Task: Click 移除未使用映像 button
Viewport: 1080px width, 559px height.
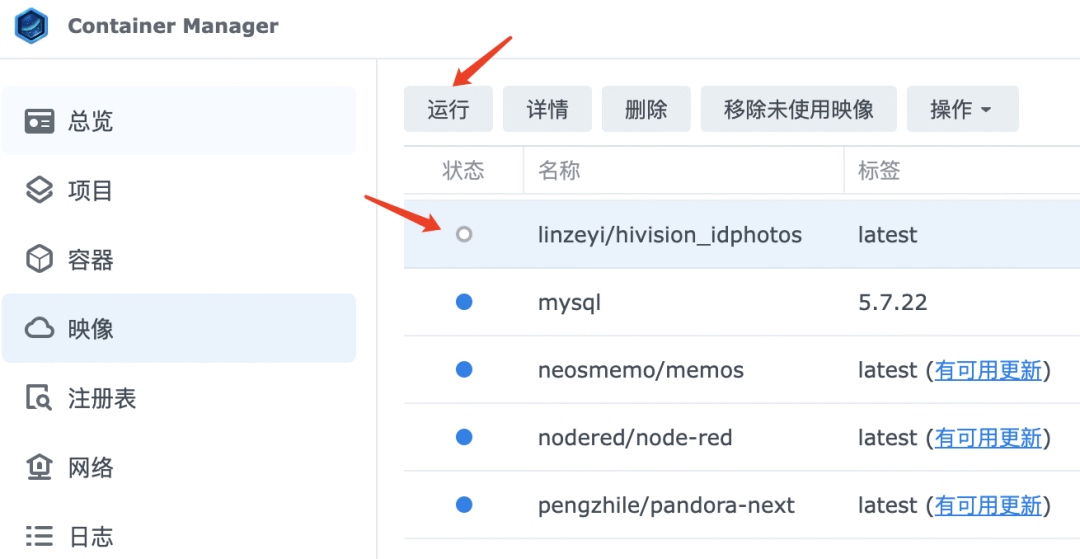Action: [799, 109]
